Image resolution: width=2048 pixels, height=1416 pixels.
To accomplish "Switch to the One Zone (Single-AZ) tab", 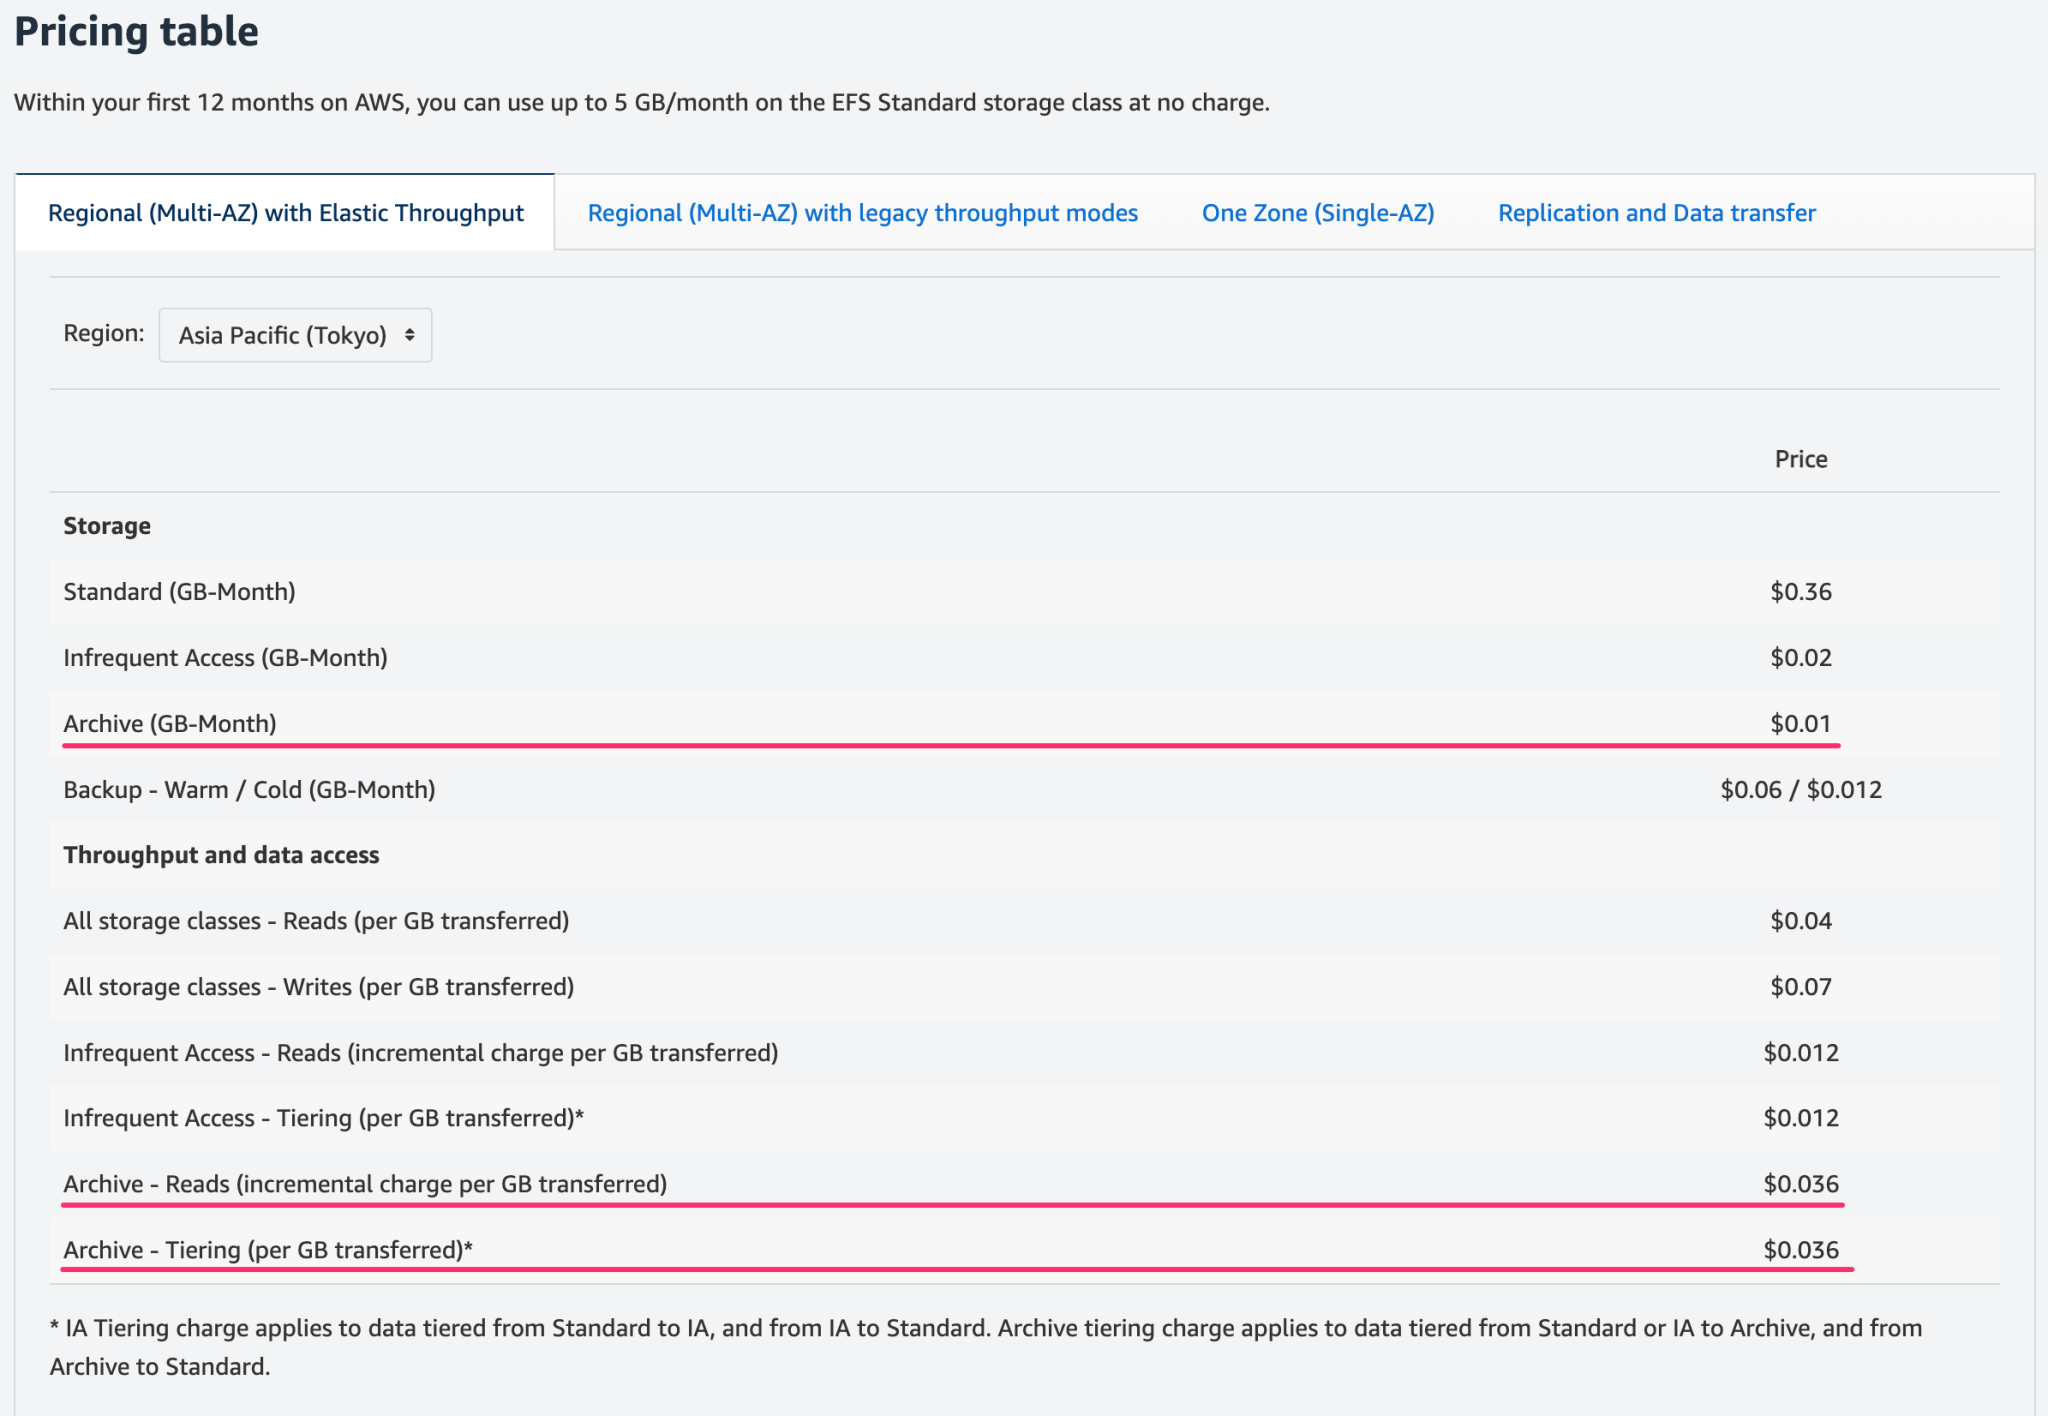I will click(x=1318, y=212).
